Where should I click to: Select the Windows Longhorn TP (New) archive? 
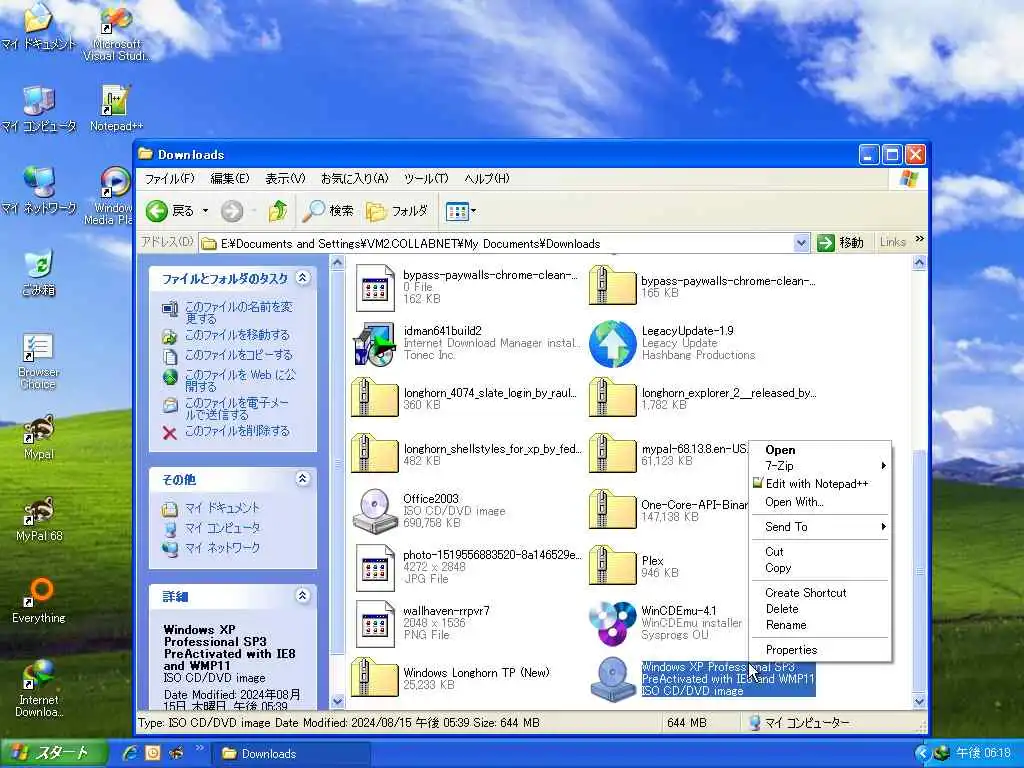pos(451,679)
